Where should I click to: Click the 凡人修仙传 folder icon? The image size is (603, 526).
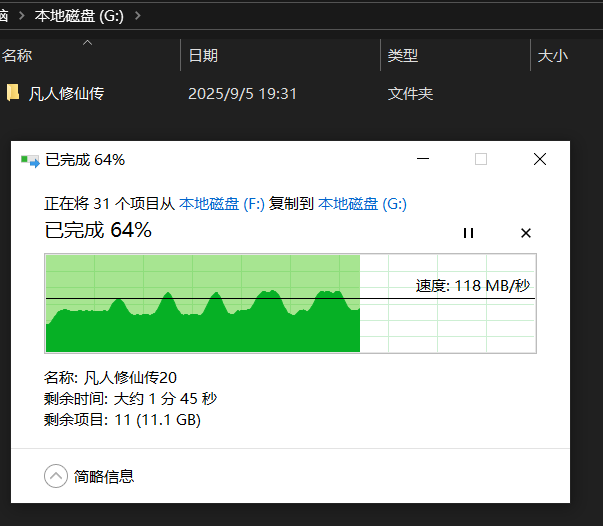[x=13, y=94]
